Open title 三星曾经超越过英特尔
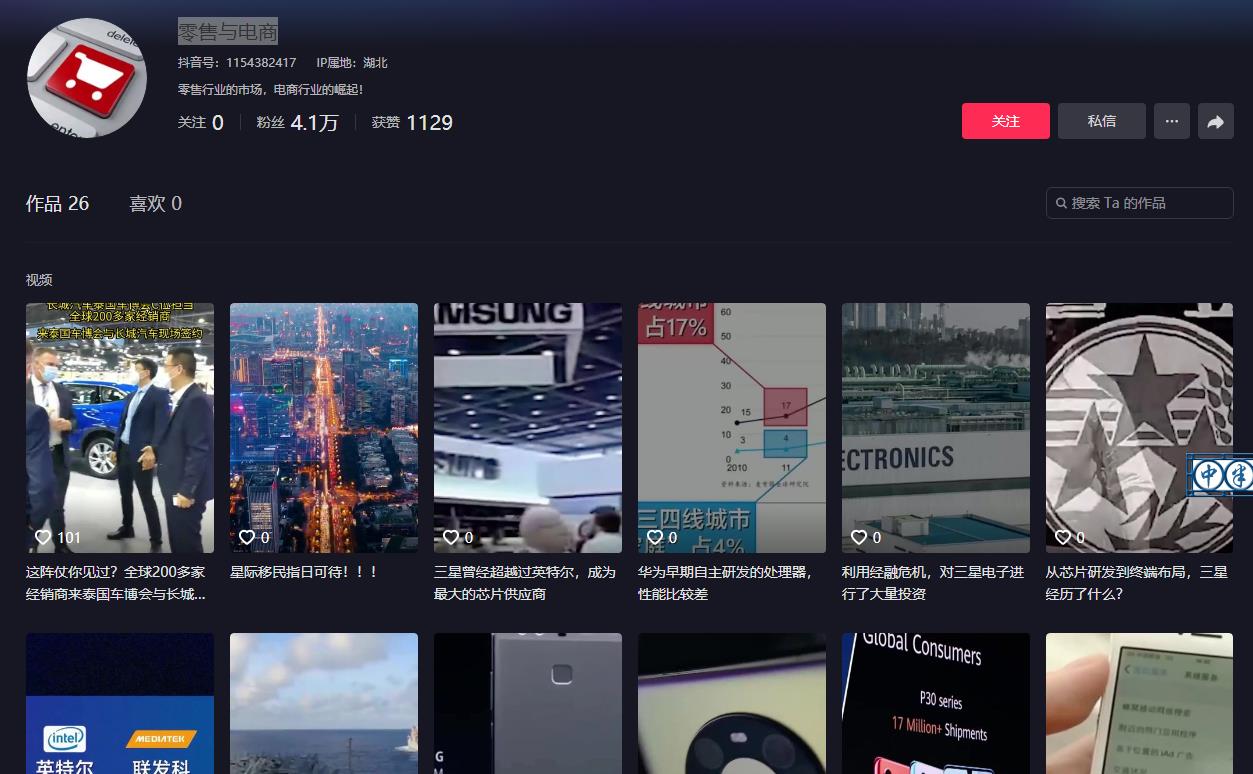Image resolution: width=1253 pixels, height=774 pixels. (525, 583)
